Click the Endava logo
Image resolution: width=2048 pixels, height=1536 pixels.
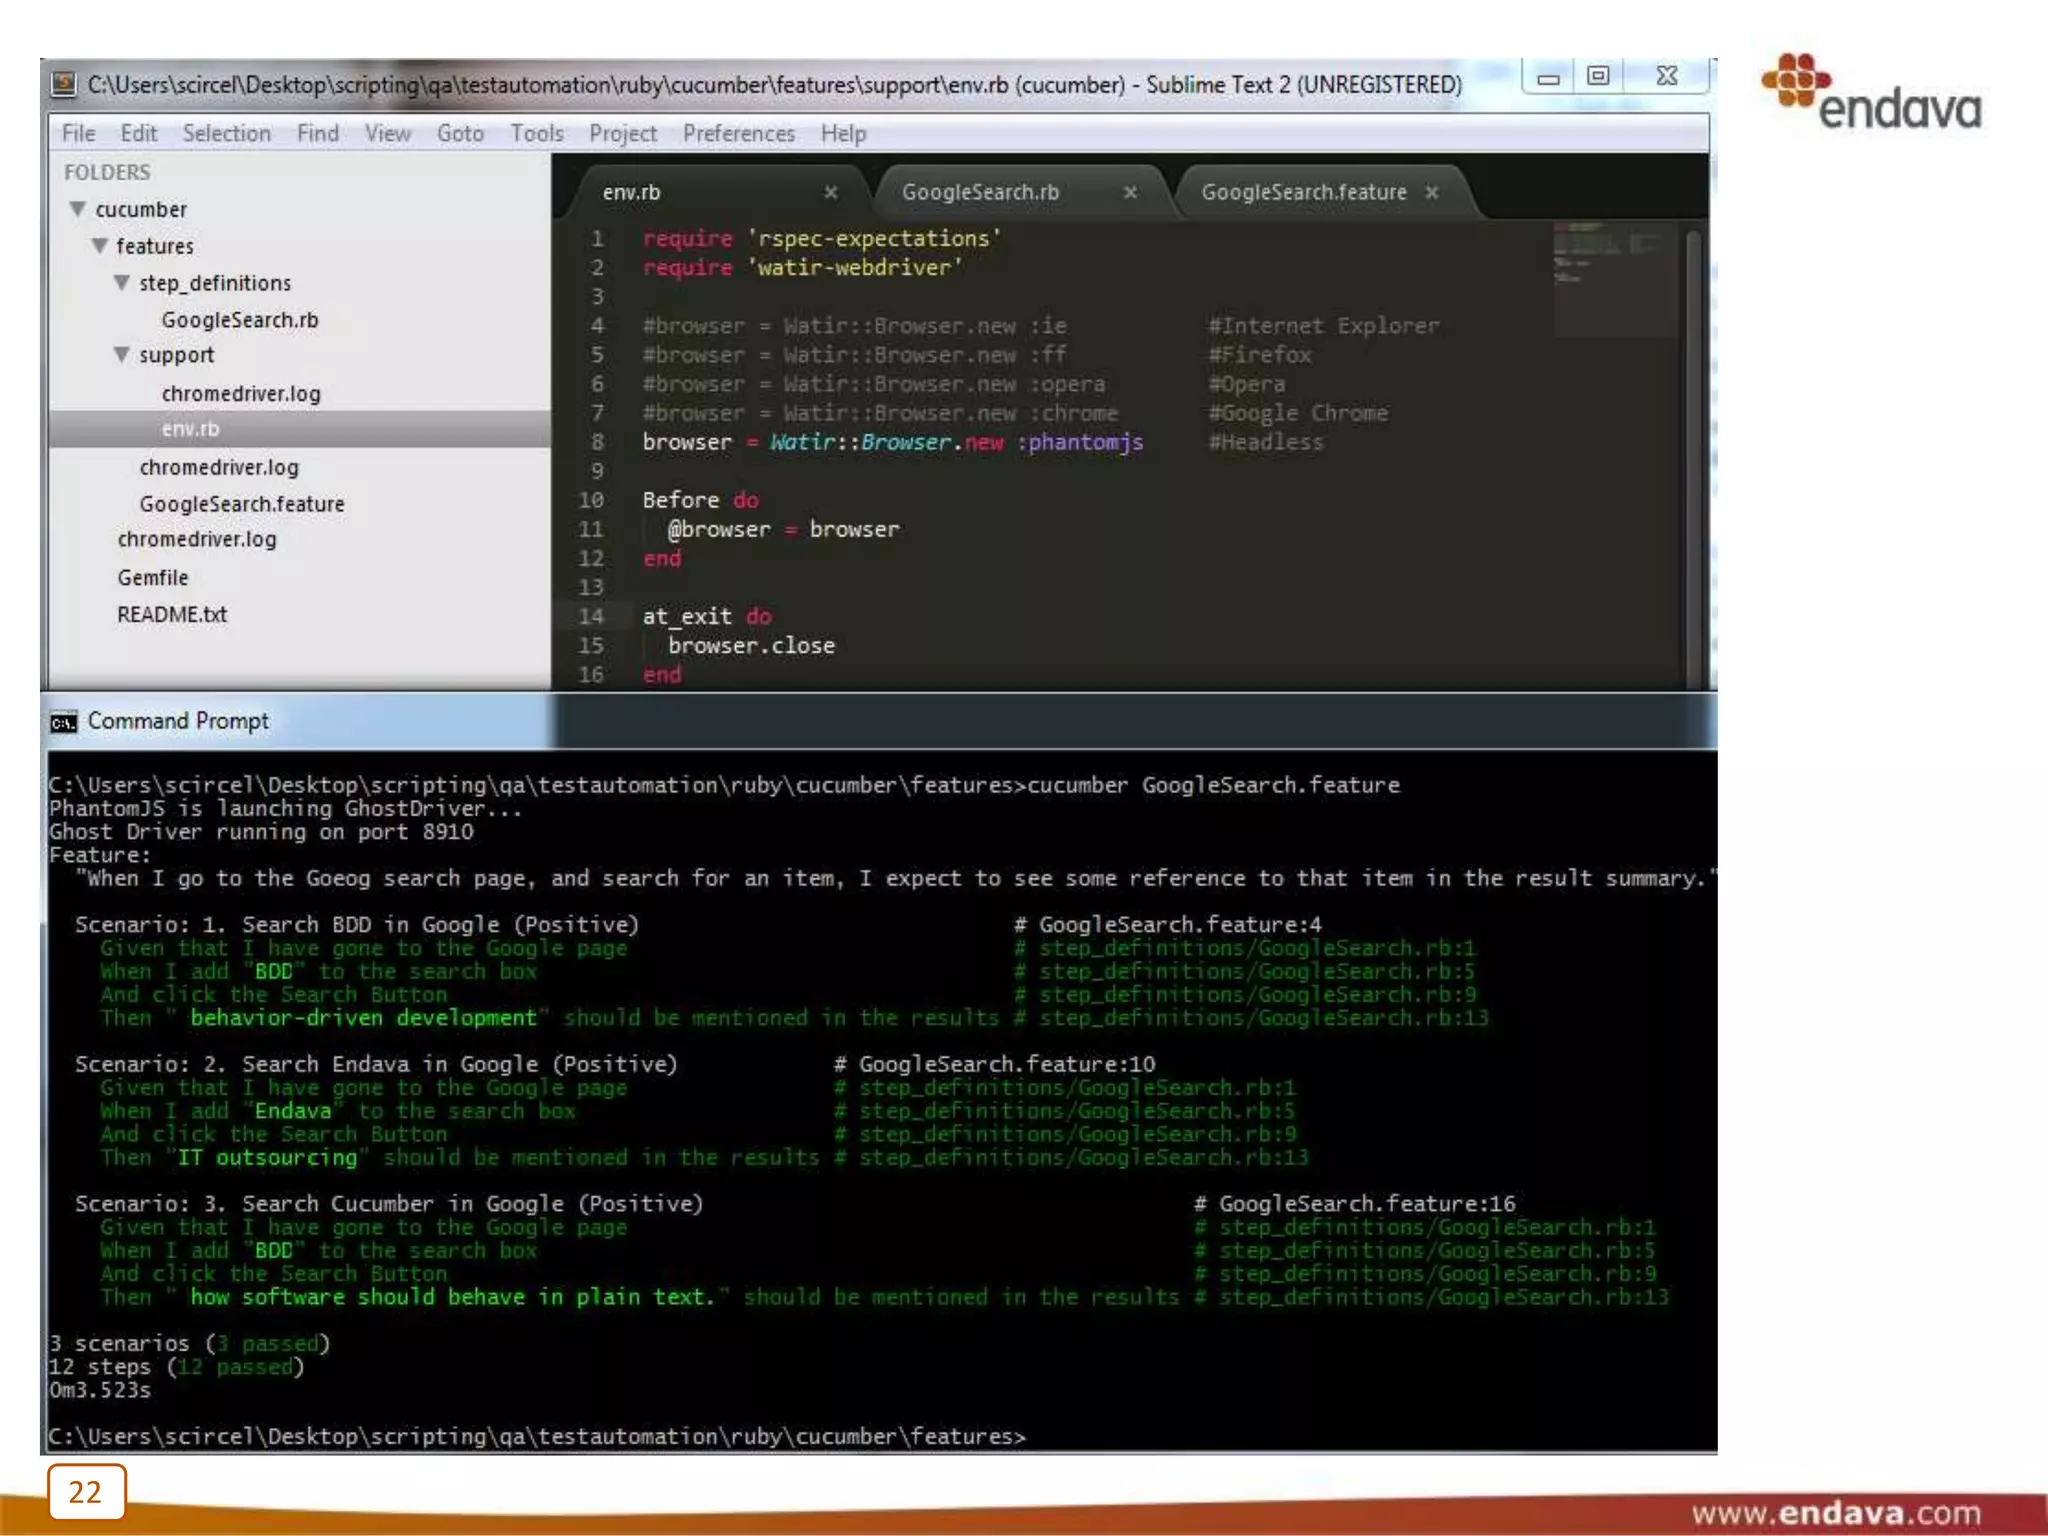(x=1871, y=94)
